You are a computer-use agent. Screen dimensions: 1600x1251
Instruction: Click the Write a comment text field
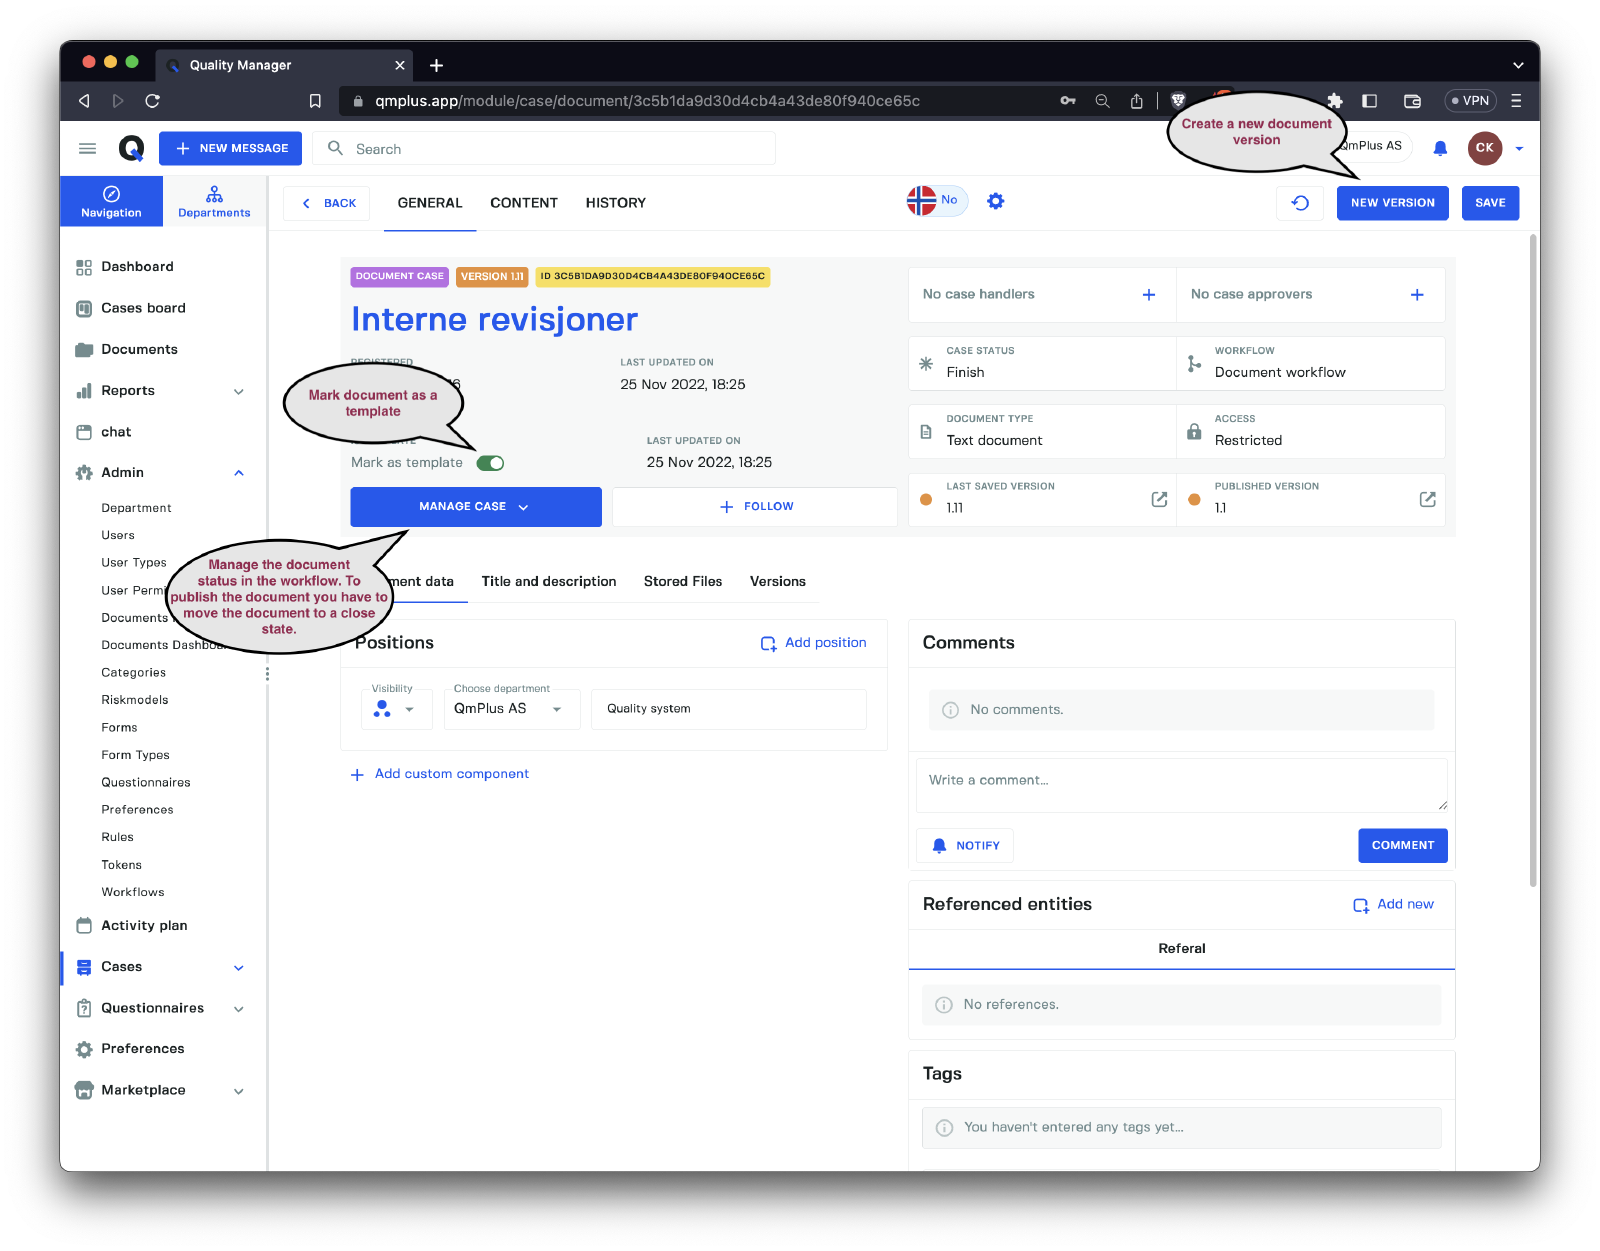click(x=1180, y=784)
